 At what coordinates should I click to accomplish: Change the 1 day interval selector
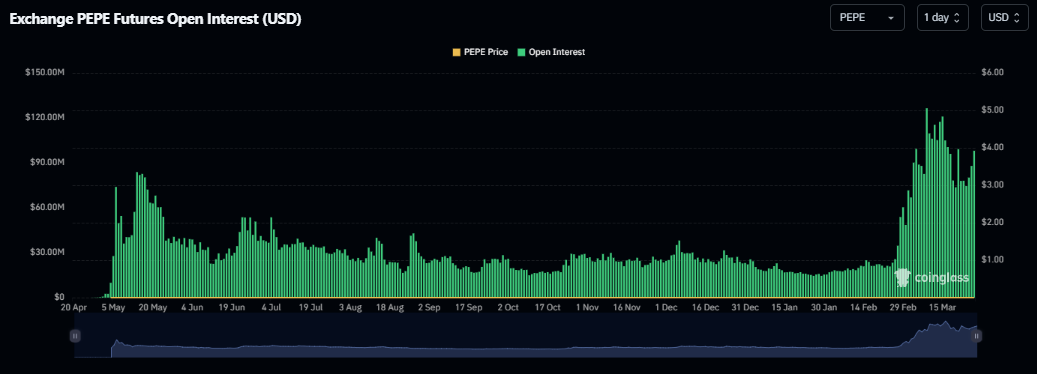point(942,18)
